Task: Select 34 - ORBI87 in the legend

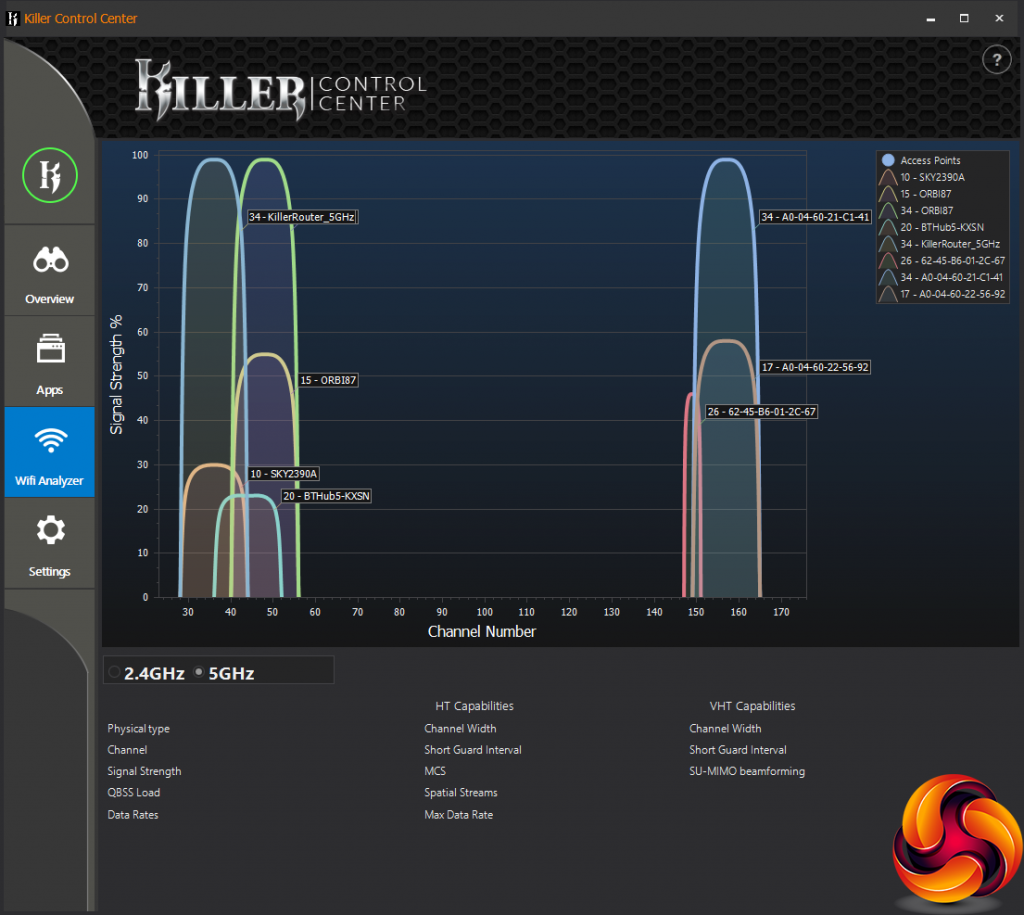Action: coord(926,210)
